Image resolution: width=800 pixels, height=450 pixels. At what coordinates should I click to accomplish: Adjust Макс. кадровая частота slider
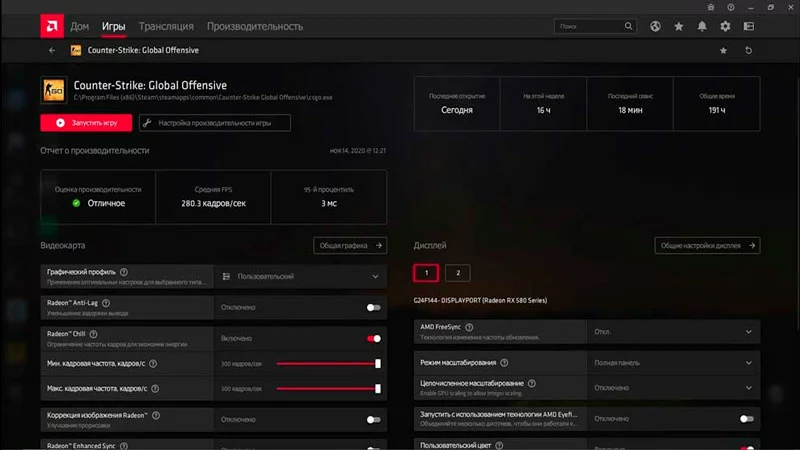tap(328, 388)
